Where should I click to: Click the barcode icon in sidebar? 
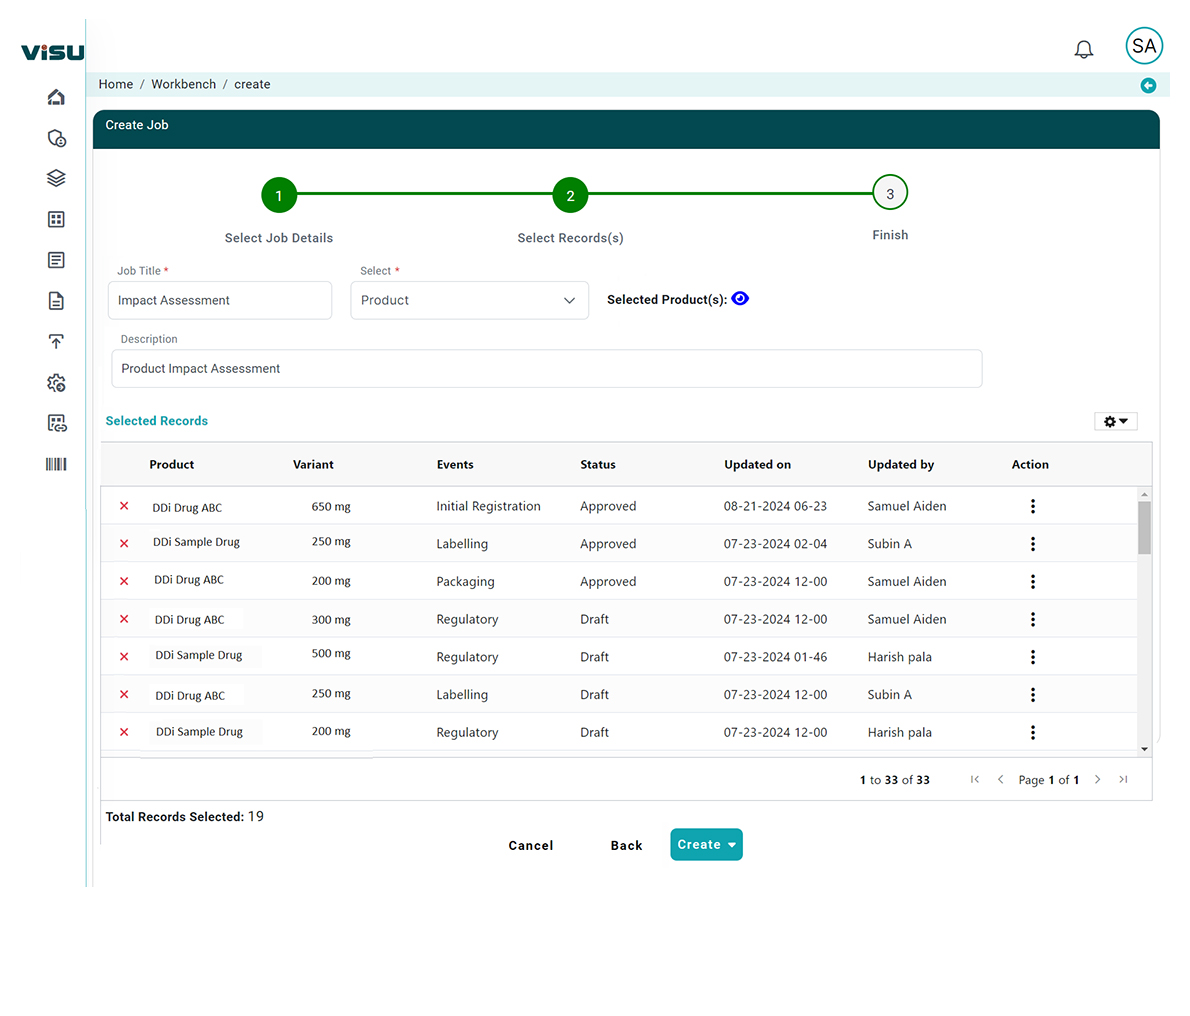click(56, 464)
